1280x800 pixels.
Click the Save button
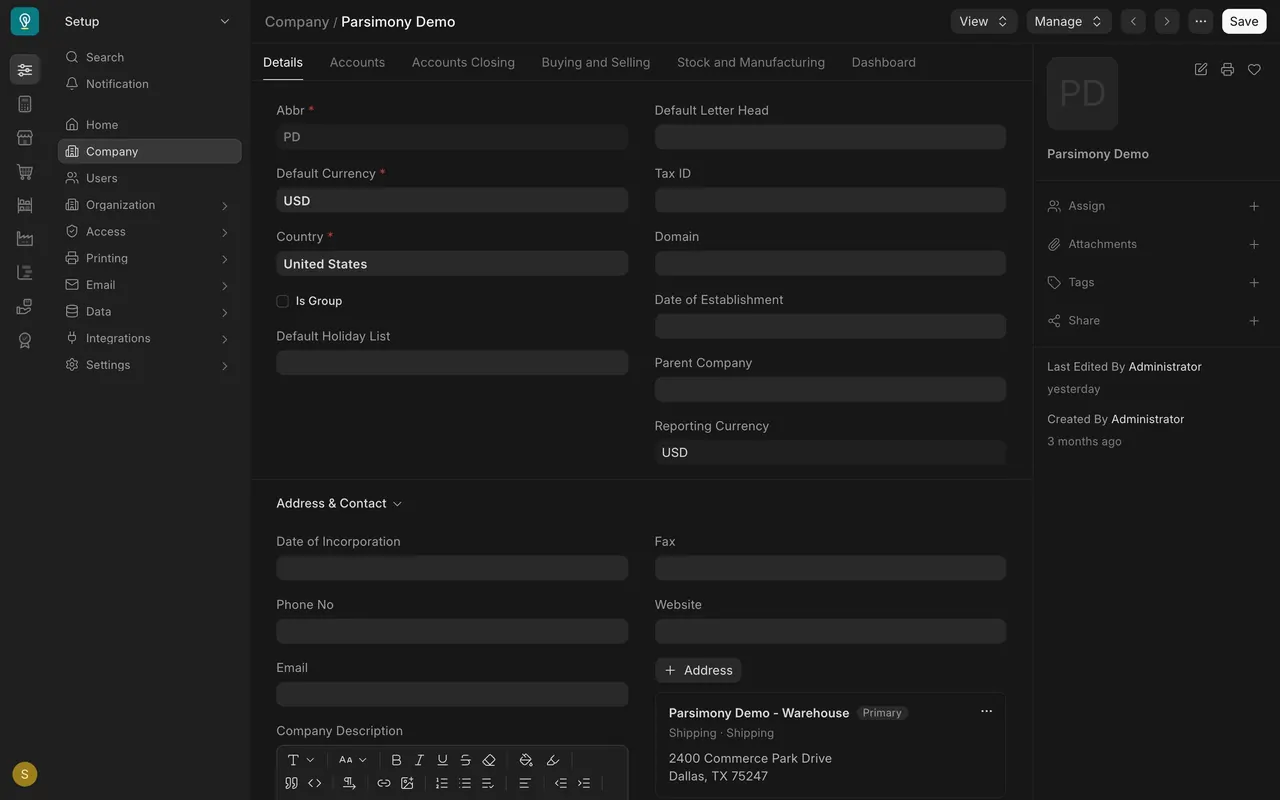(1244, 21)
